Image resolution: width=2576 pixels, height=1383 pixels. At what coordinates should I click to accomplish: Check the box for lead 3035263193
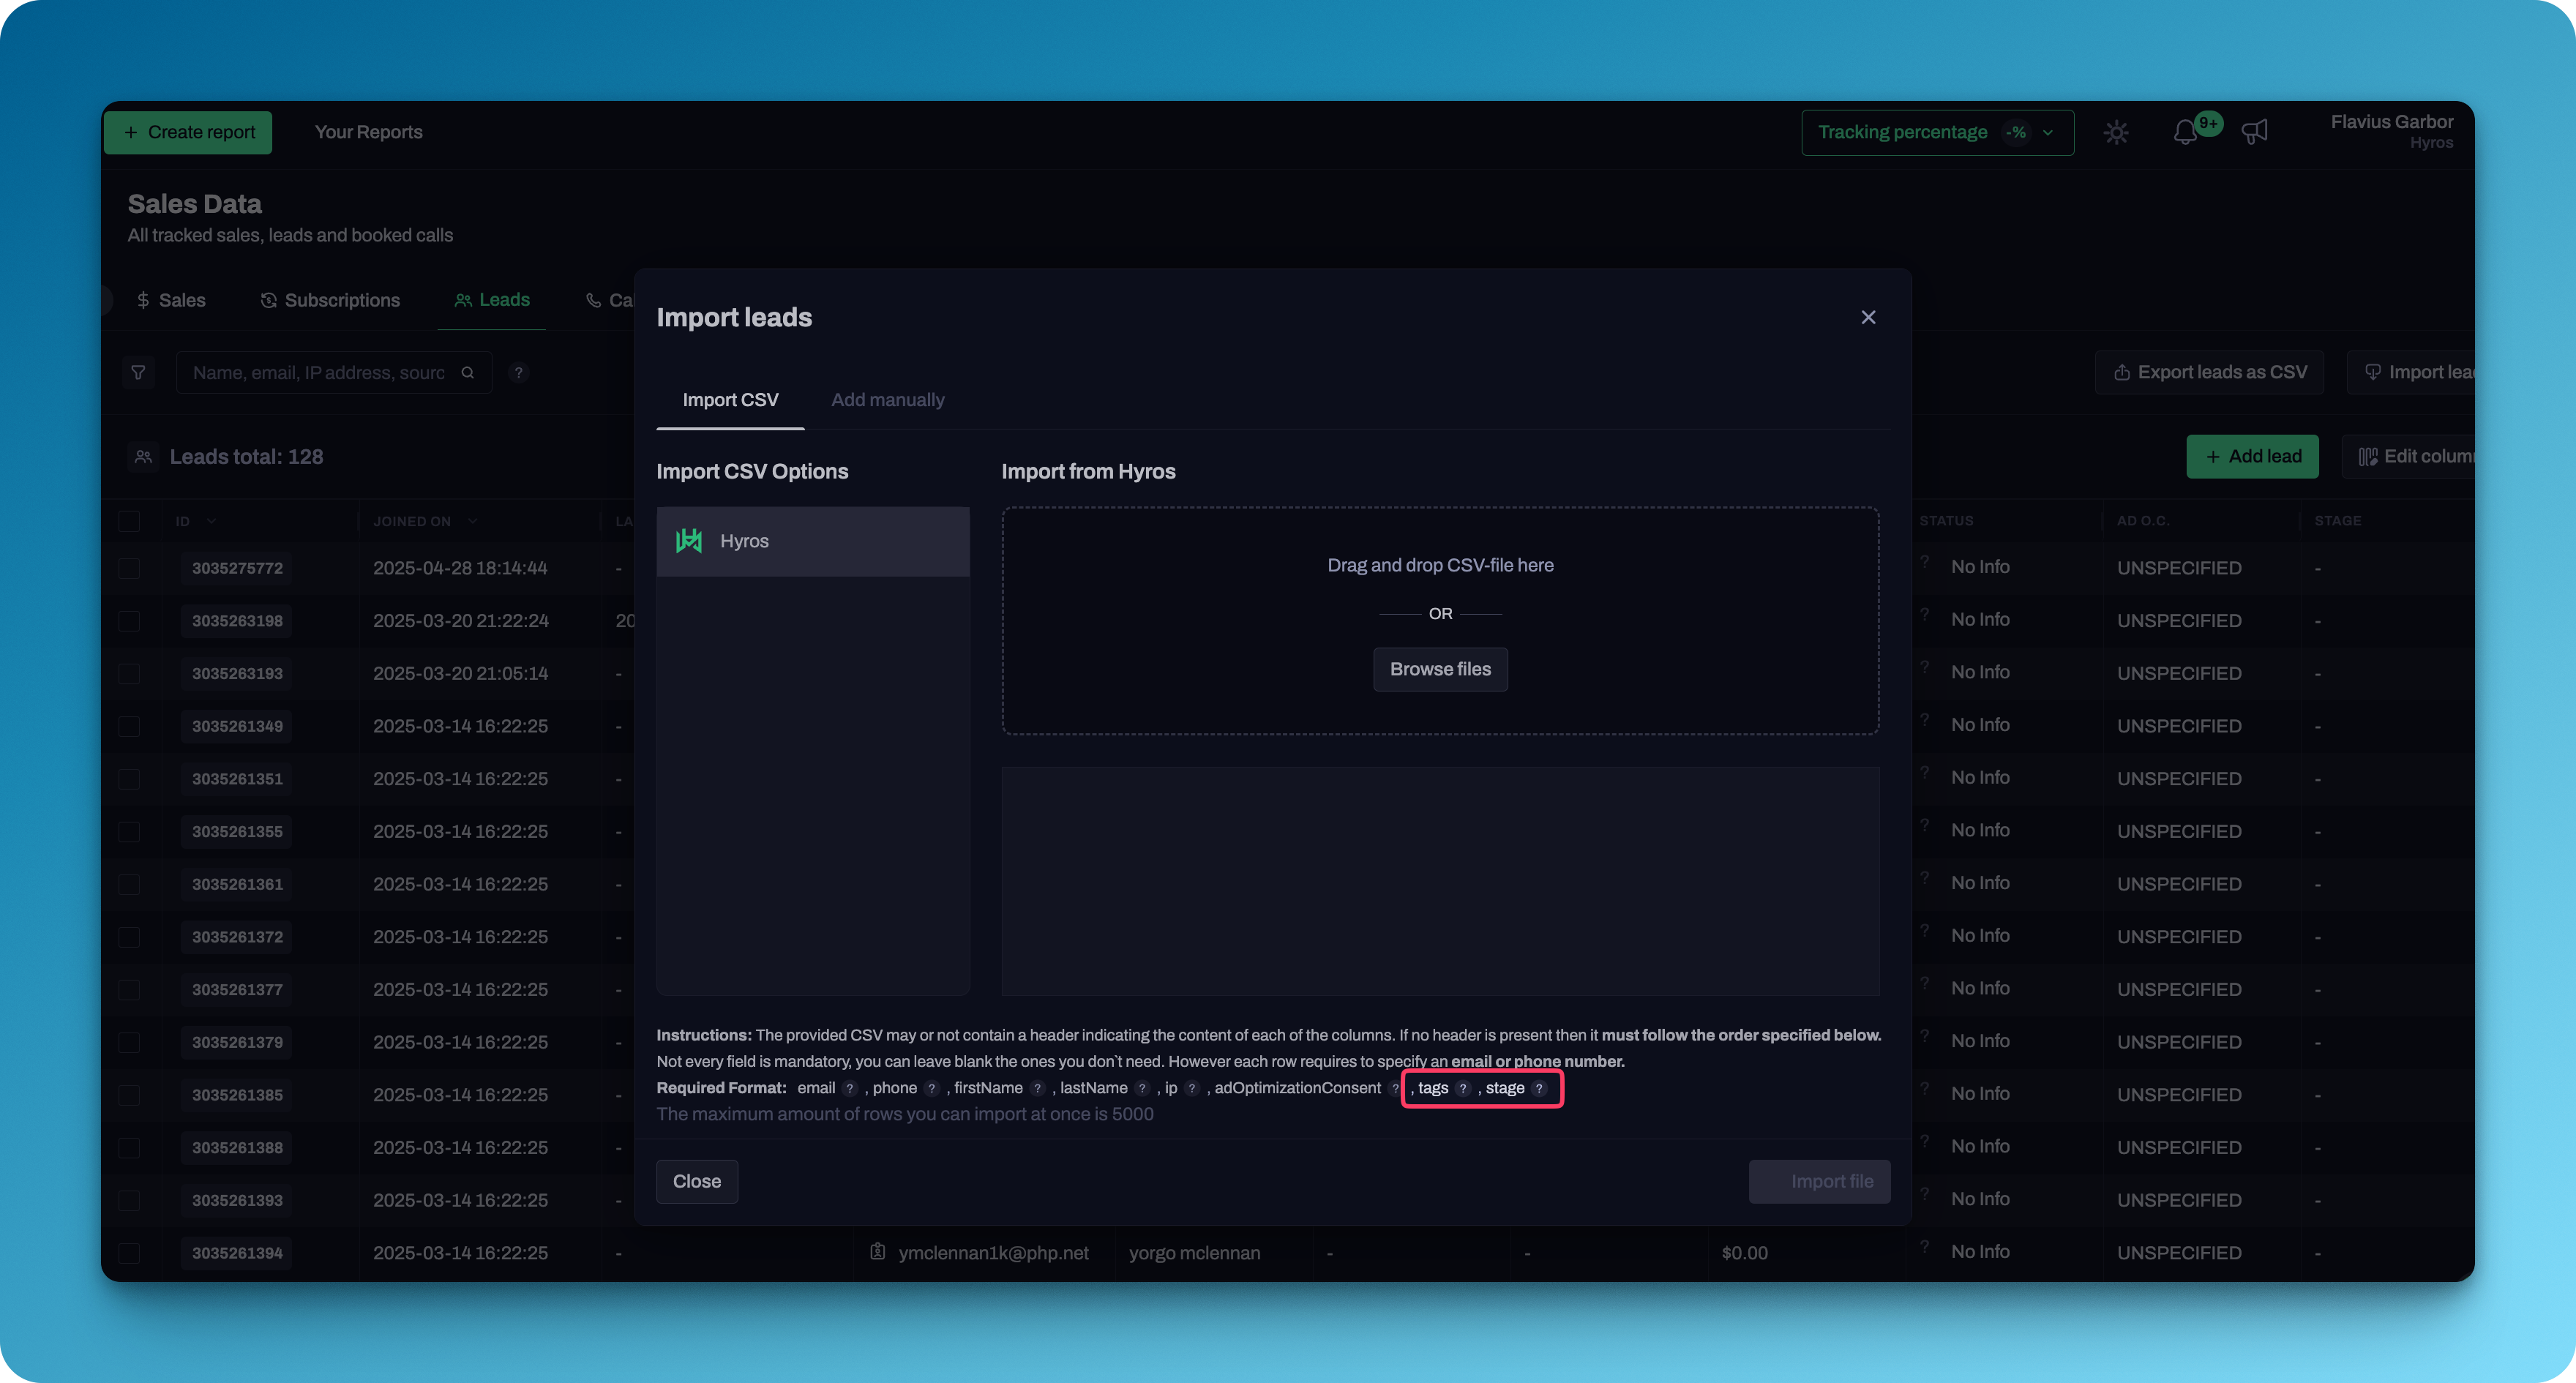tap(129, 673)
